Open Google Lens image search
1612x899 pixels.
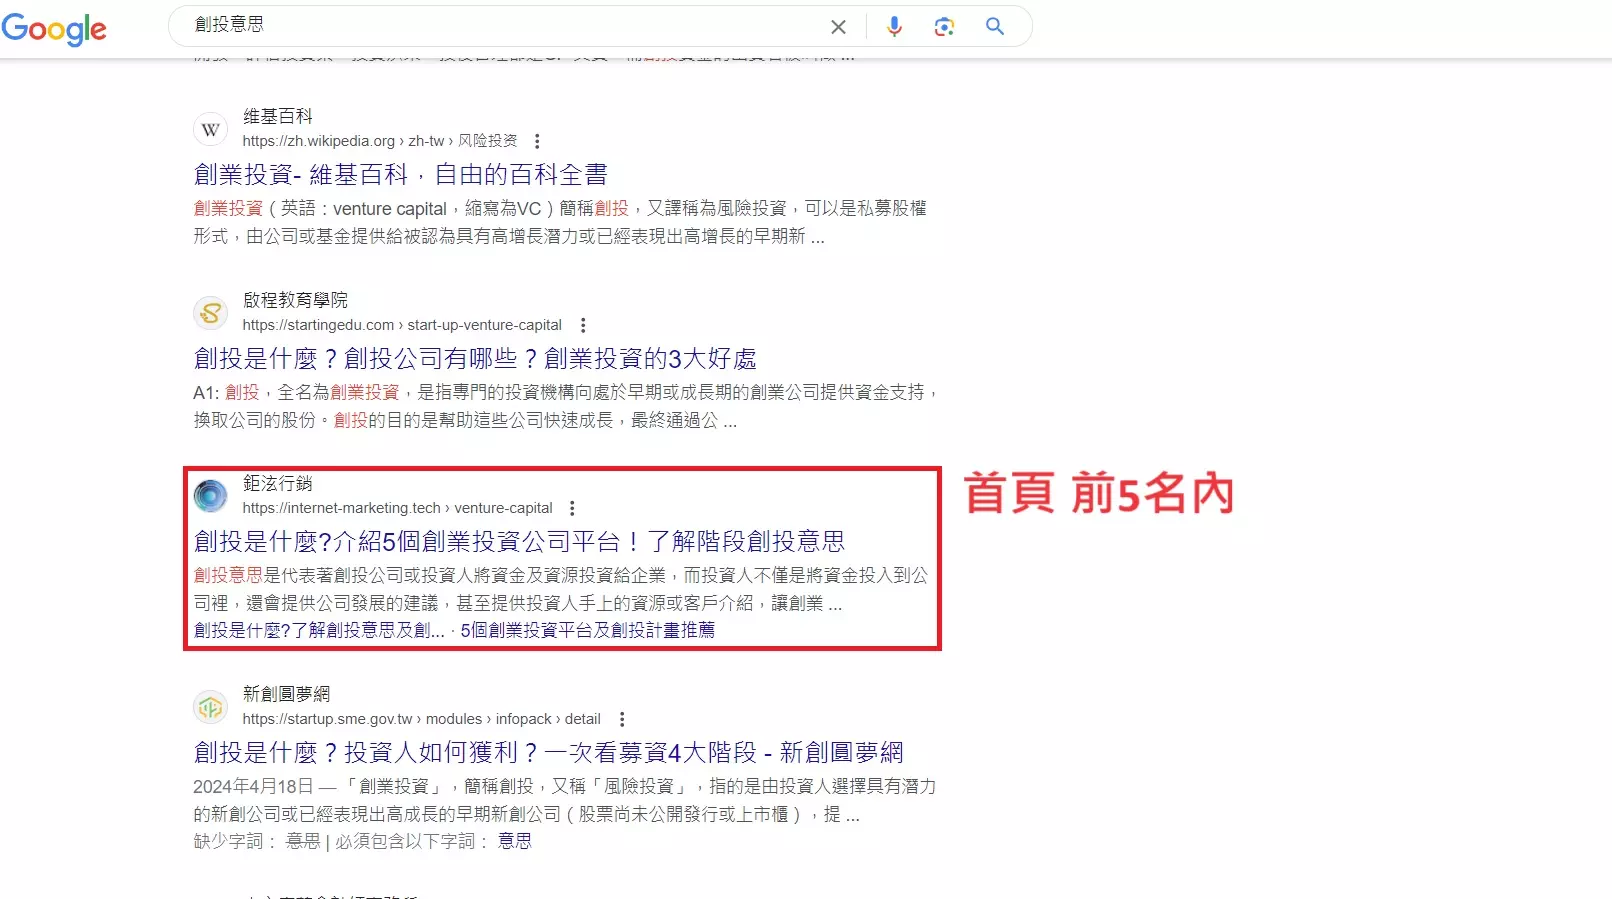(x=944, y=27)
